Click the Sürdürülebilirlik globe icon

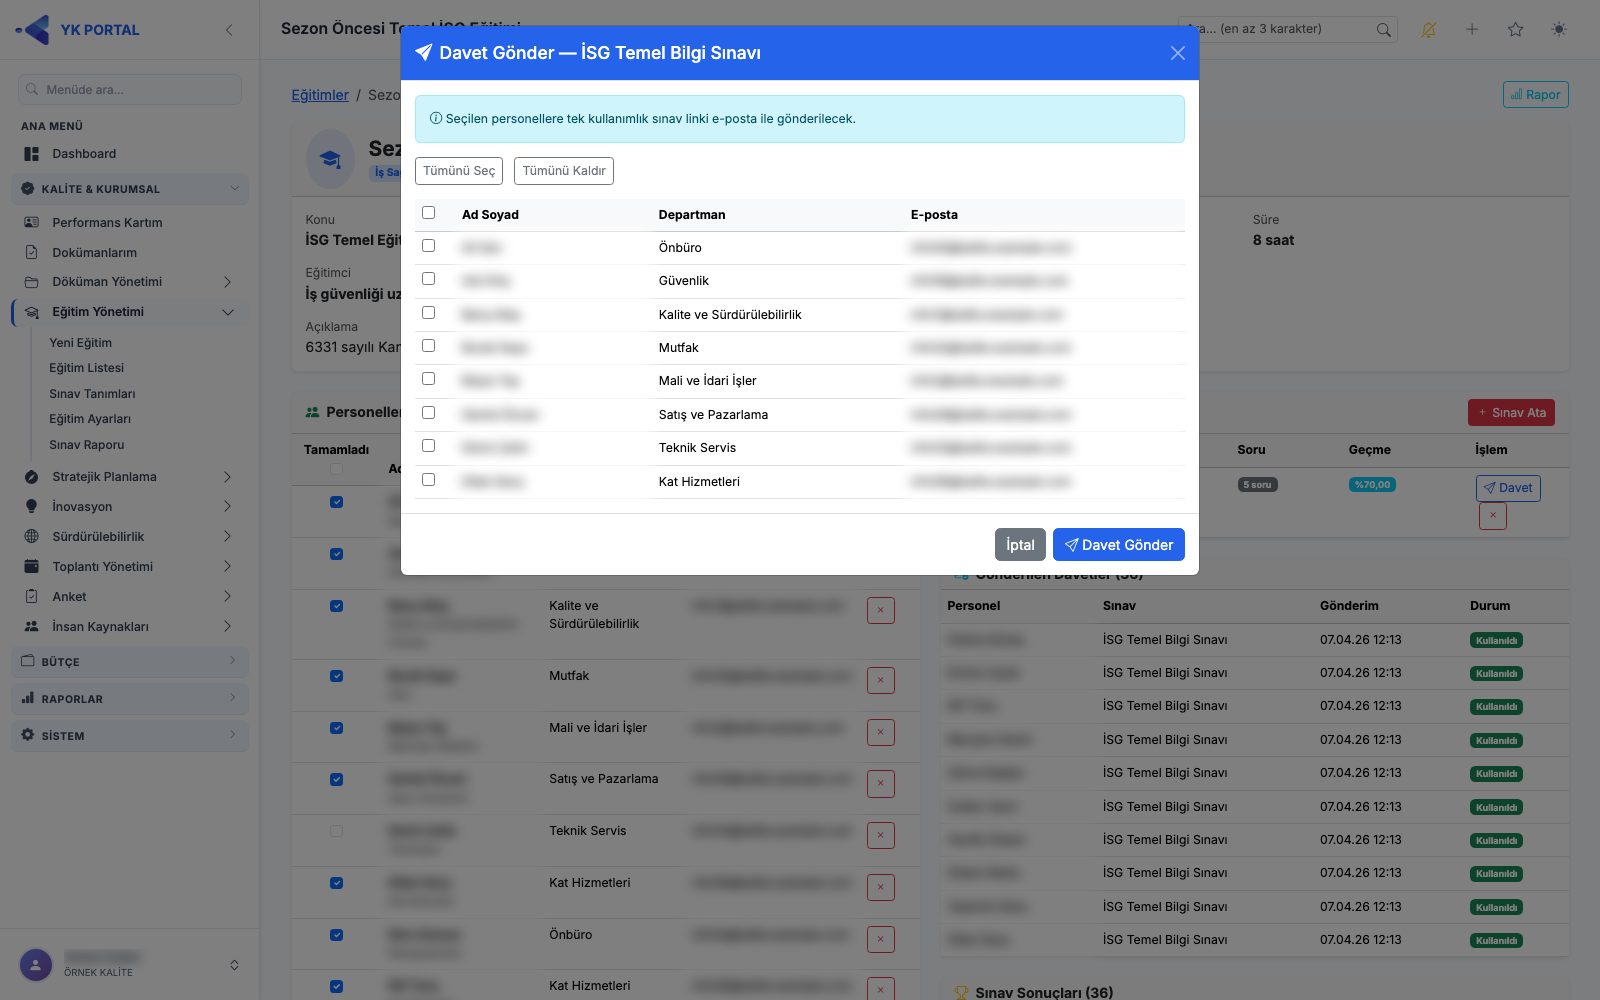[x=32, y=537]
